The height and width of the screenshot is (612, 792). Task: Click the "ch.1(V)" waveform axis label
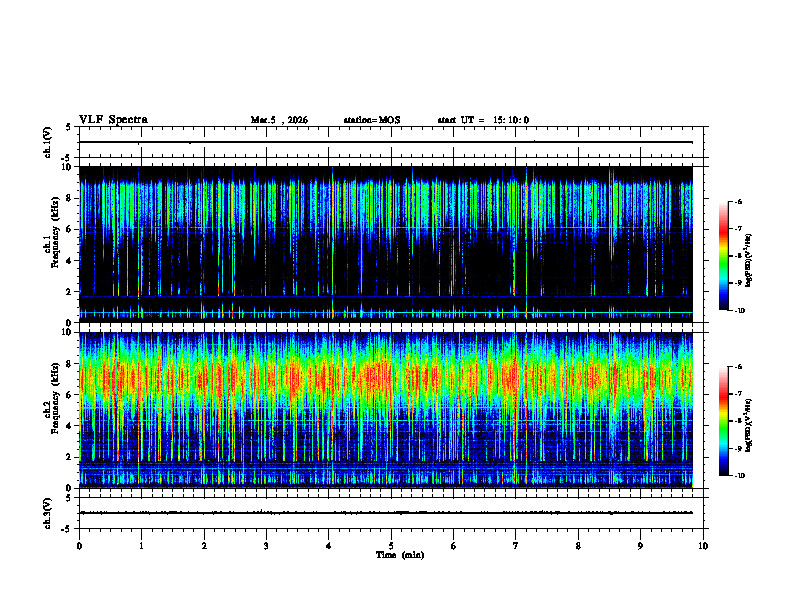48,142
